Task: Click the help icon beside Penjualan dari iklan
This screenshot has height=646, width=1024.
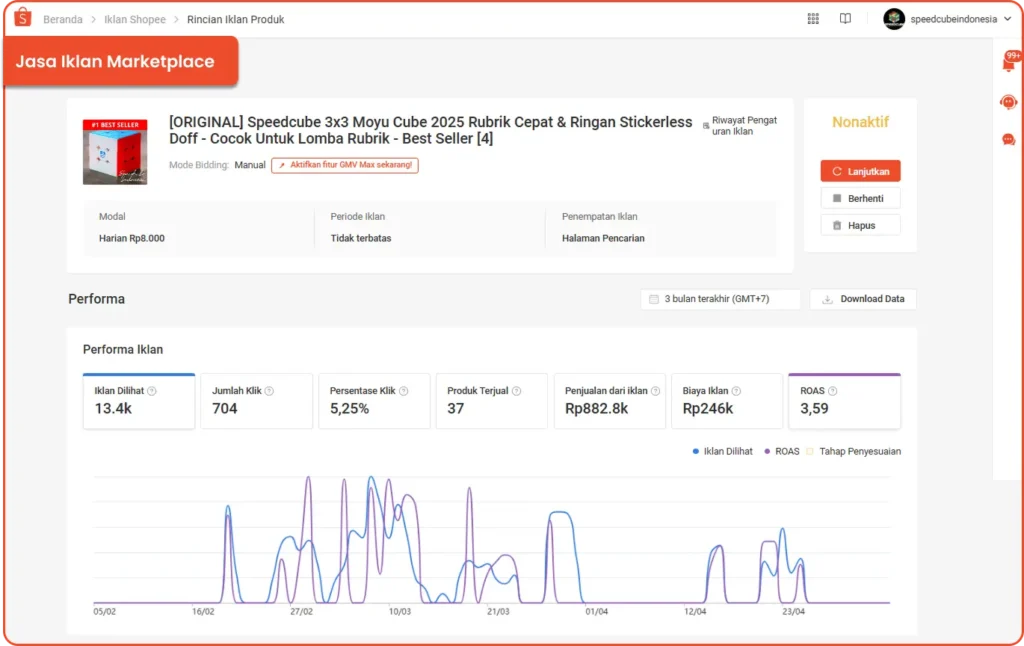Action: 656,391
